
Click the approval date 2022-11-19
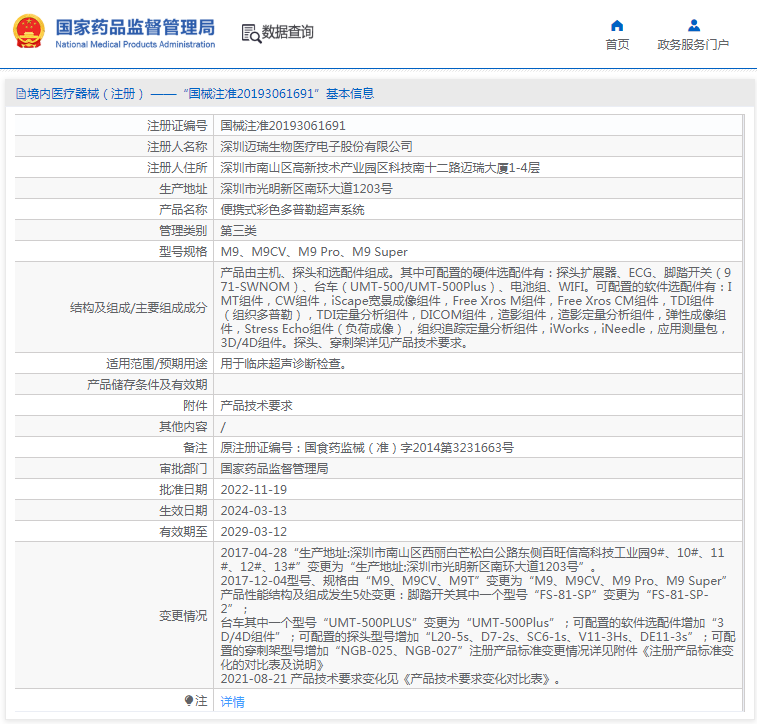(253, 489)
